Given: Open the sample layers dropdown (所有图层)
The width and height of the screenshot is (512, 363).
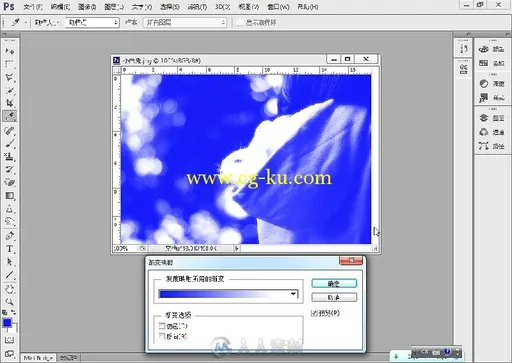Looking at the screenshot, I should pos(185,23).
